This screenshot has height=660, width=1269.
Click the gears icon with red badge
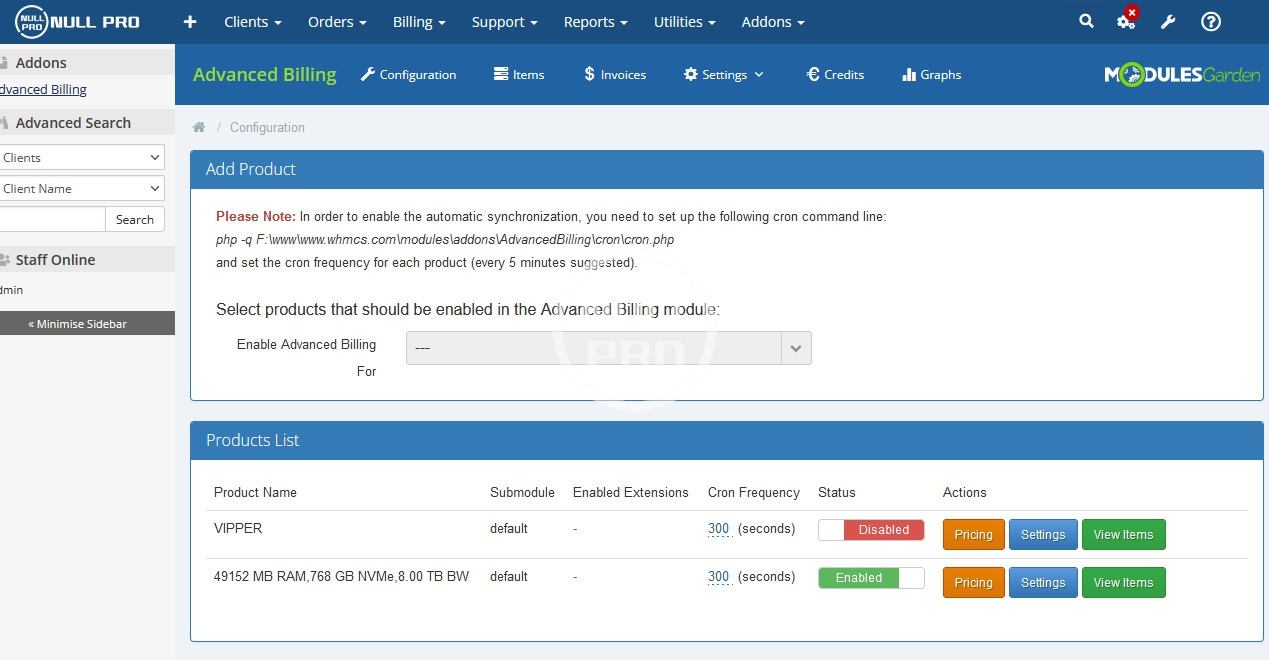point(1126,21)
